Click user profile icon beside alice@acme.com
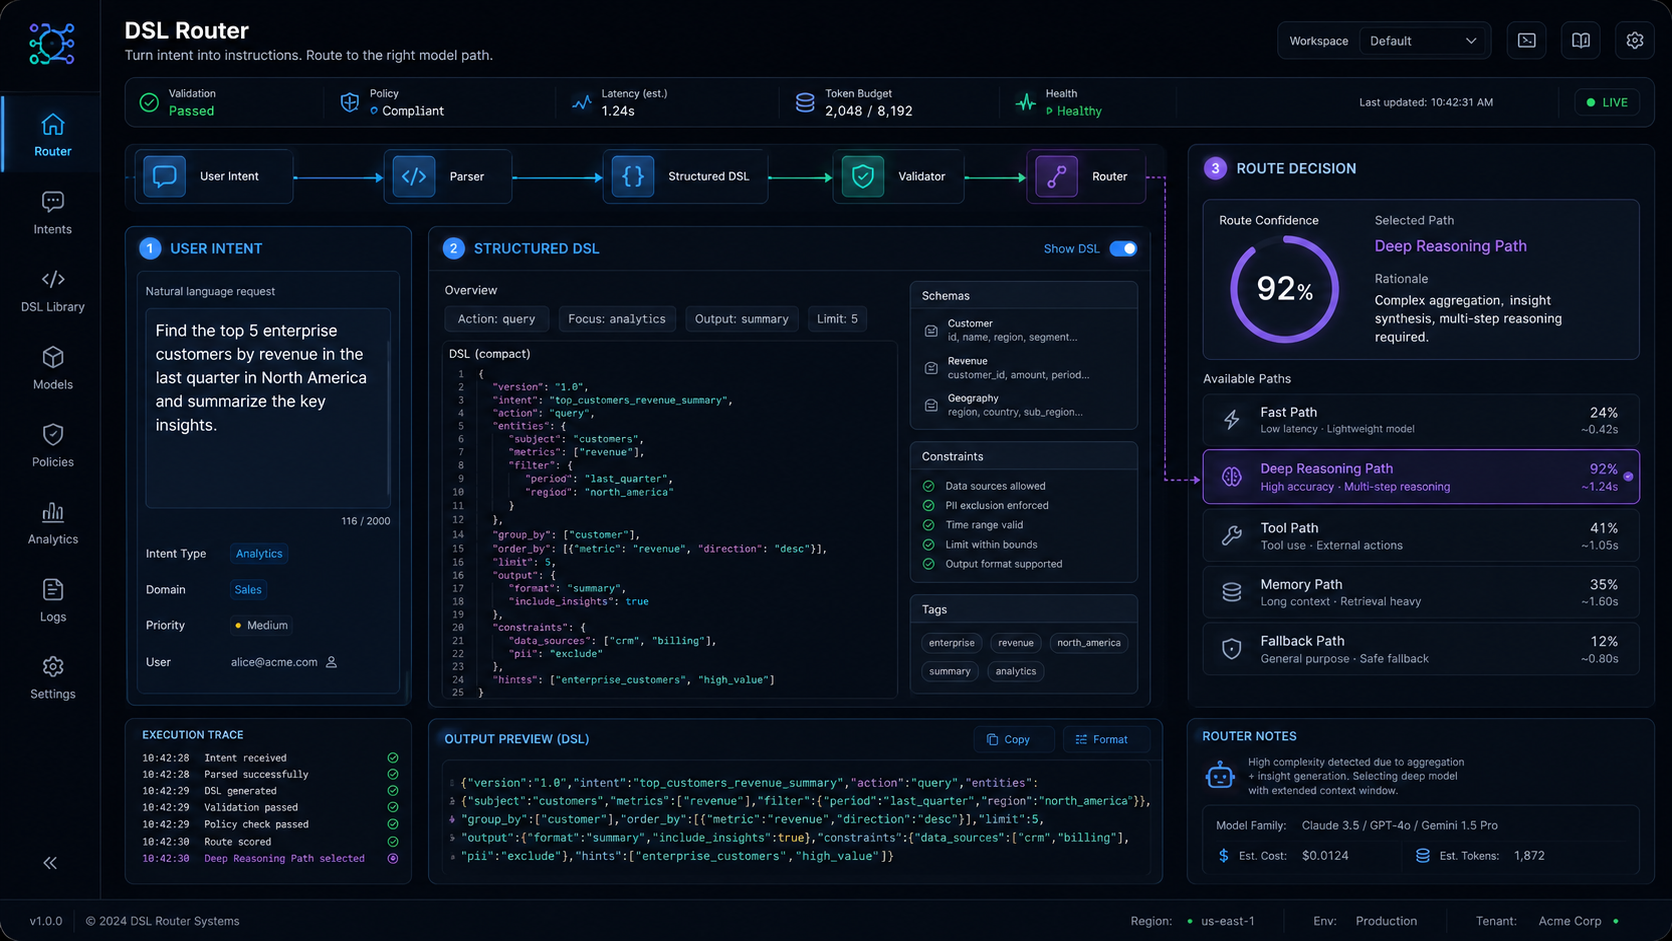 331,662
